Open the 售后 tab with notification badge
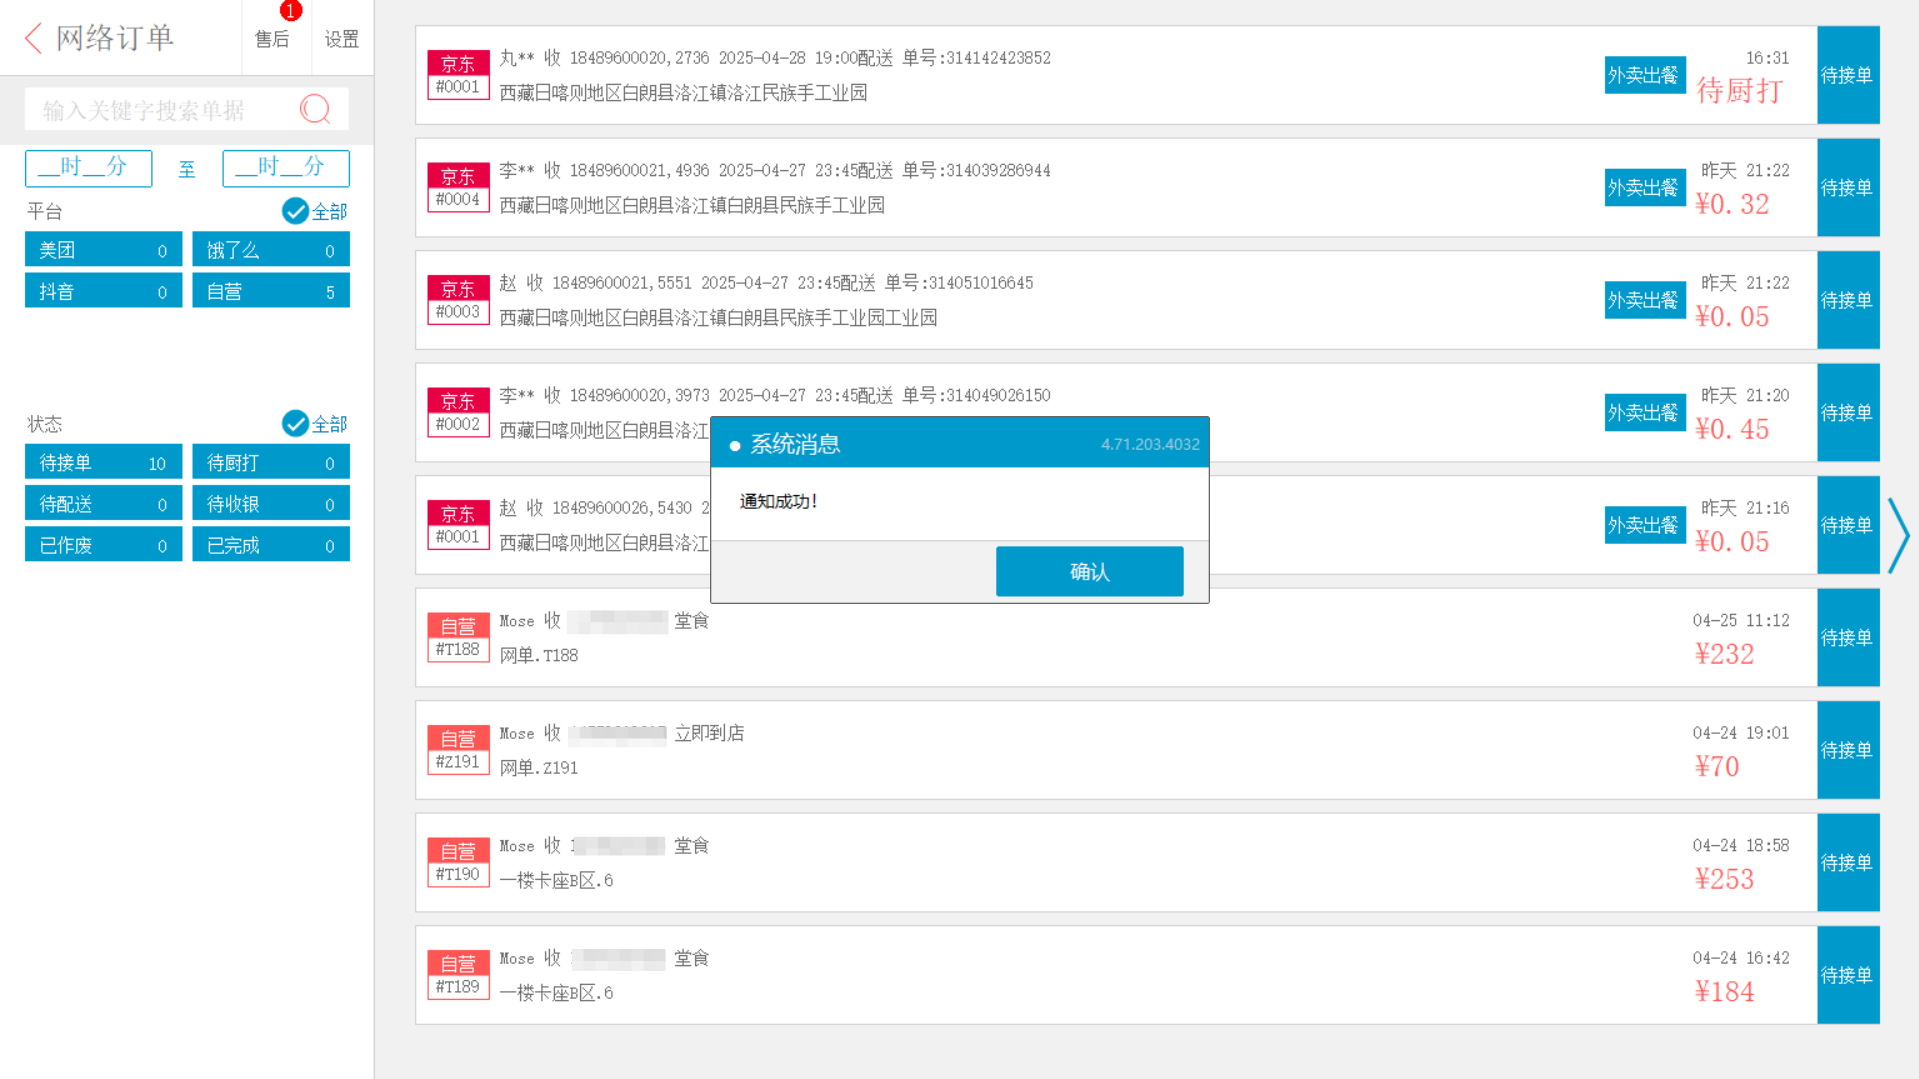The image size is (1919, 1079). pos(272,38)
